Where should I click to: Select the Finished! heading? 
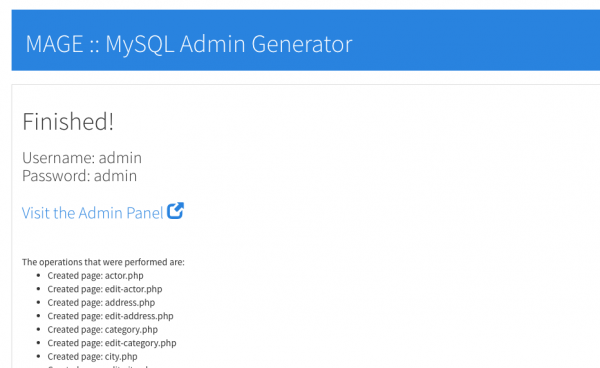68,122
